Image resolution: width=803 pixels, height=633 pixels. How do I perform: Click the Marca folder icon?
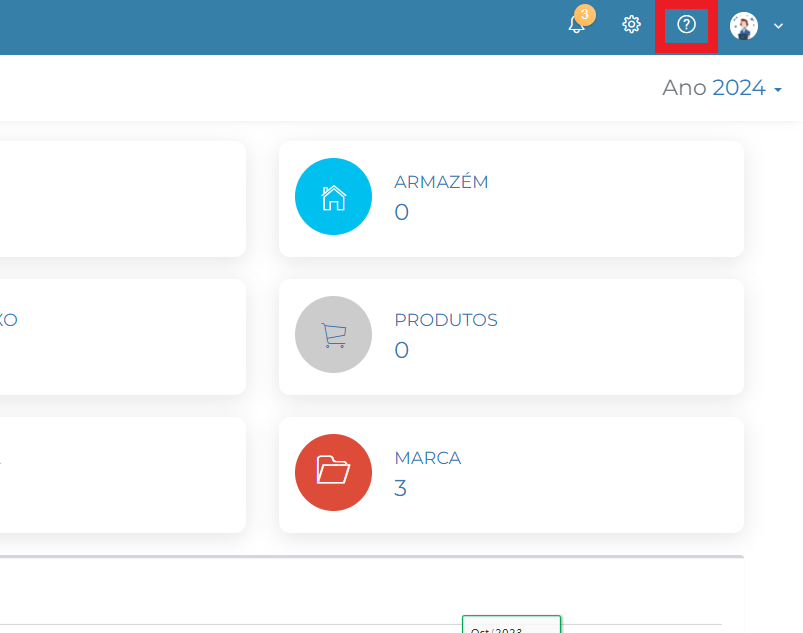333,472
